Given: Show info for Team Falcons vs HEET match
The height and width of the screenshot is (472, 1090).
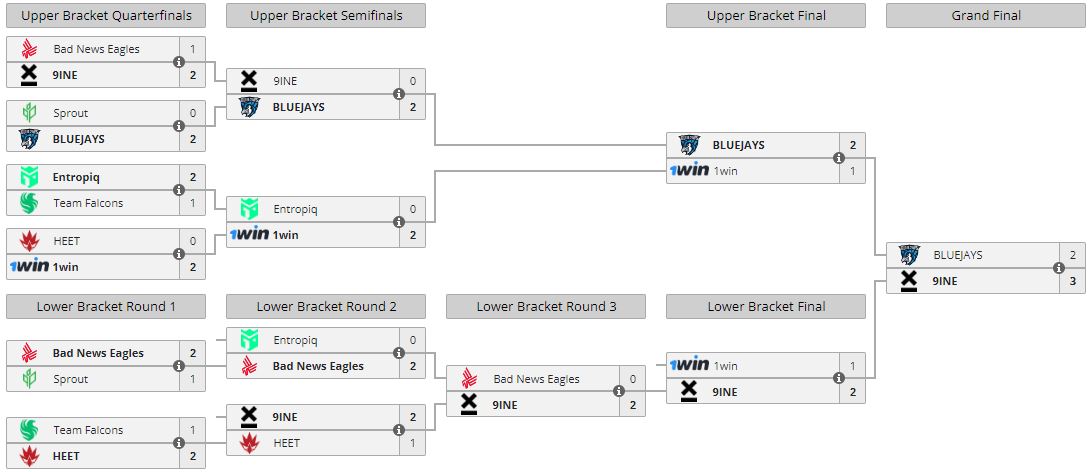Looking at the screenshot, I should pos(179,443).
